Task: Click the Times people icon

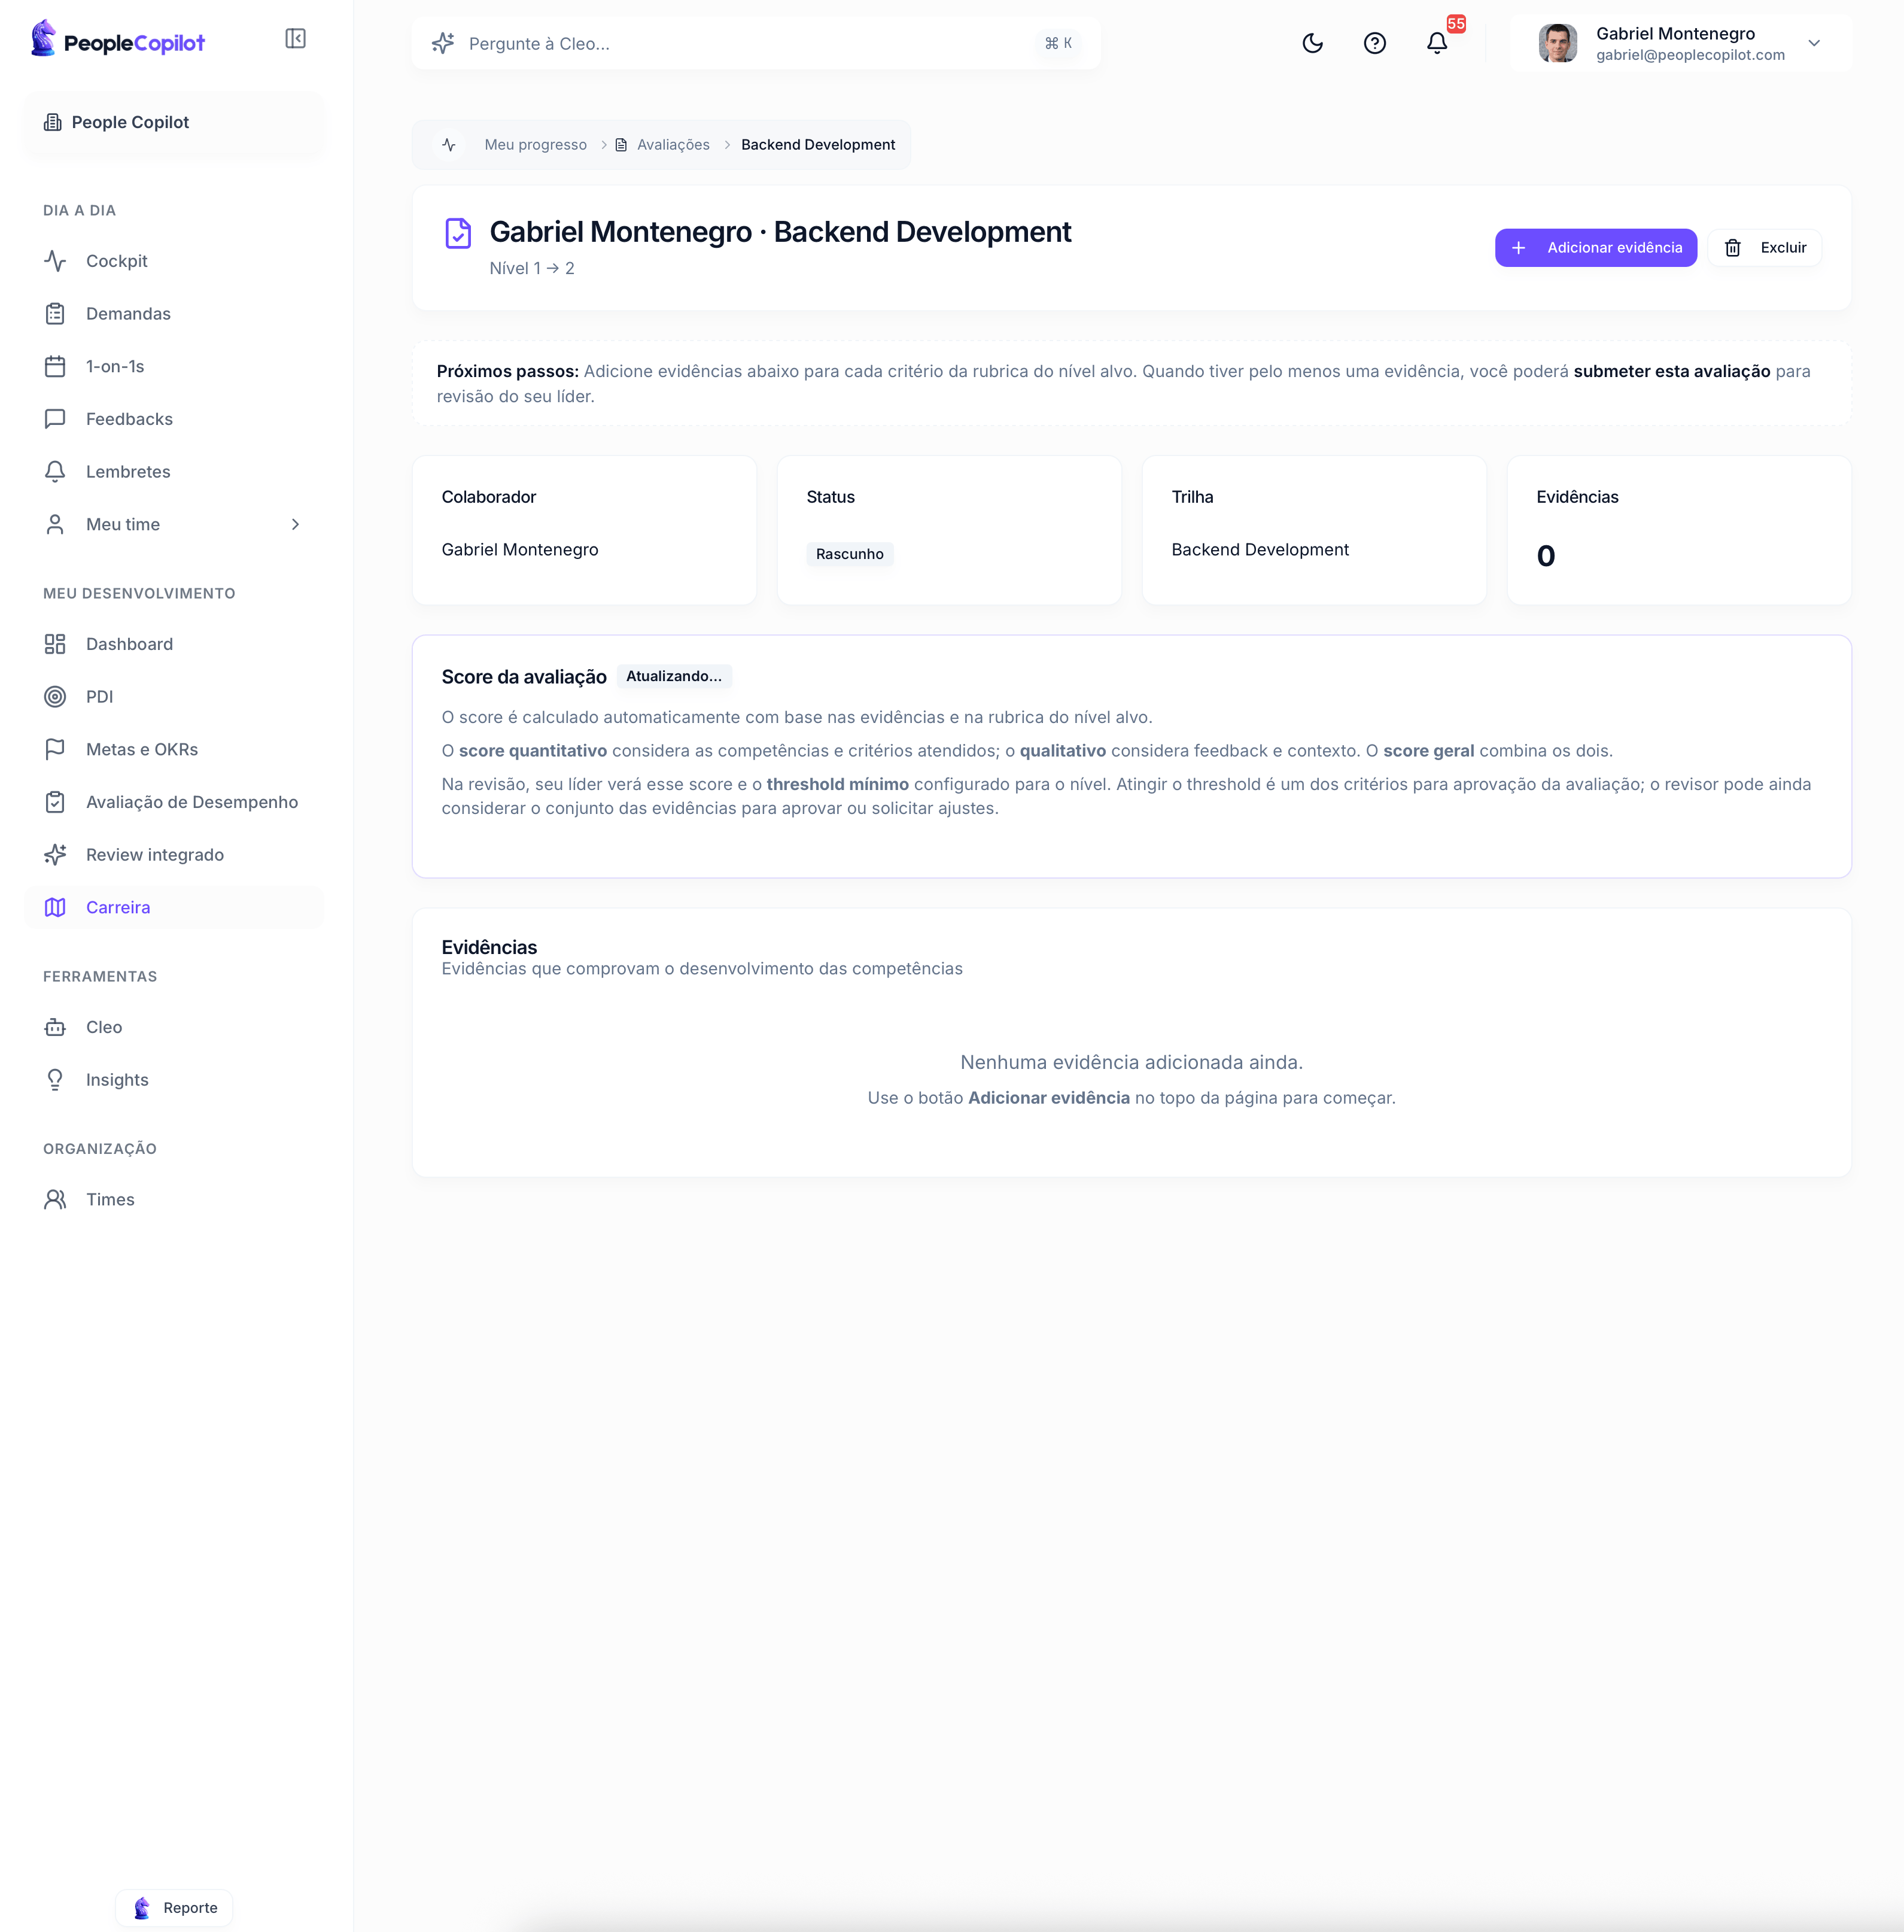Action: 55,1199
